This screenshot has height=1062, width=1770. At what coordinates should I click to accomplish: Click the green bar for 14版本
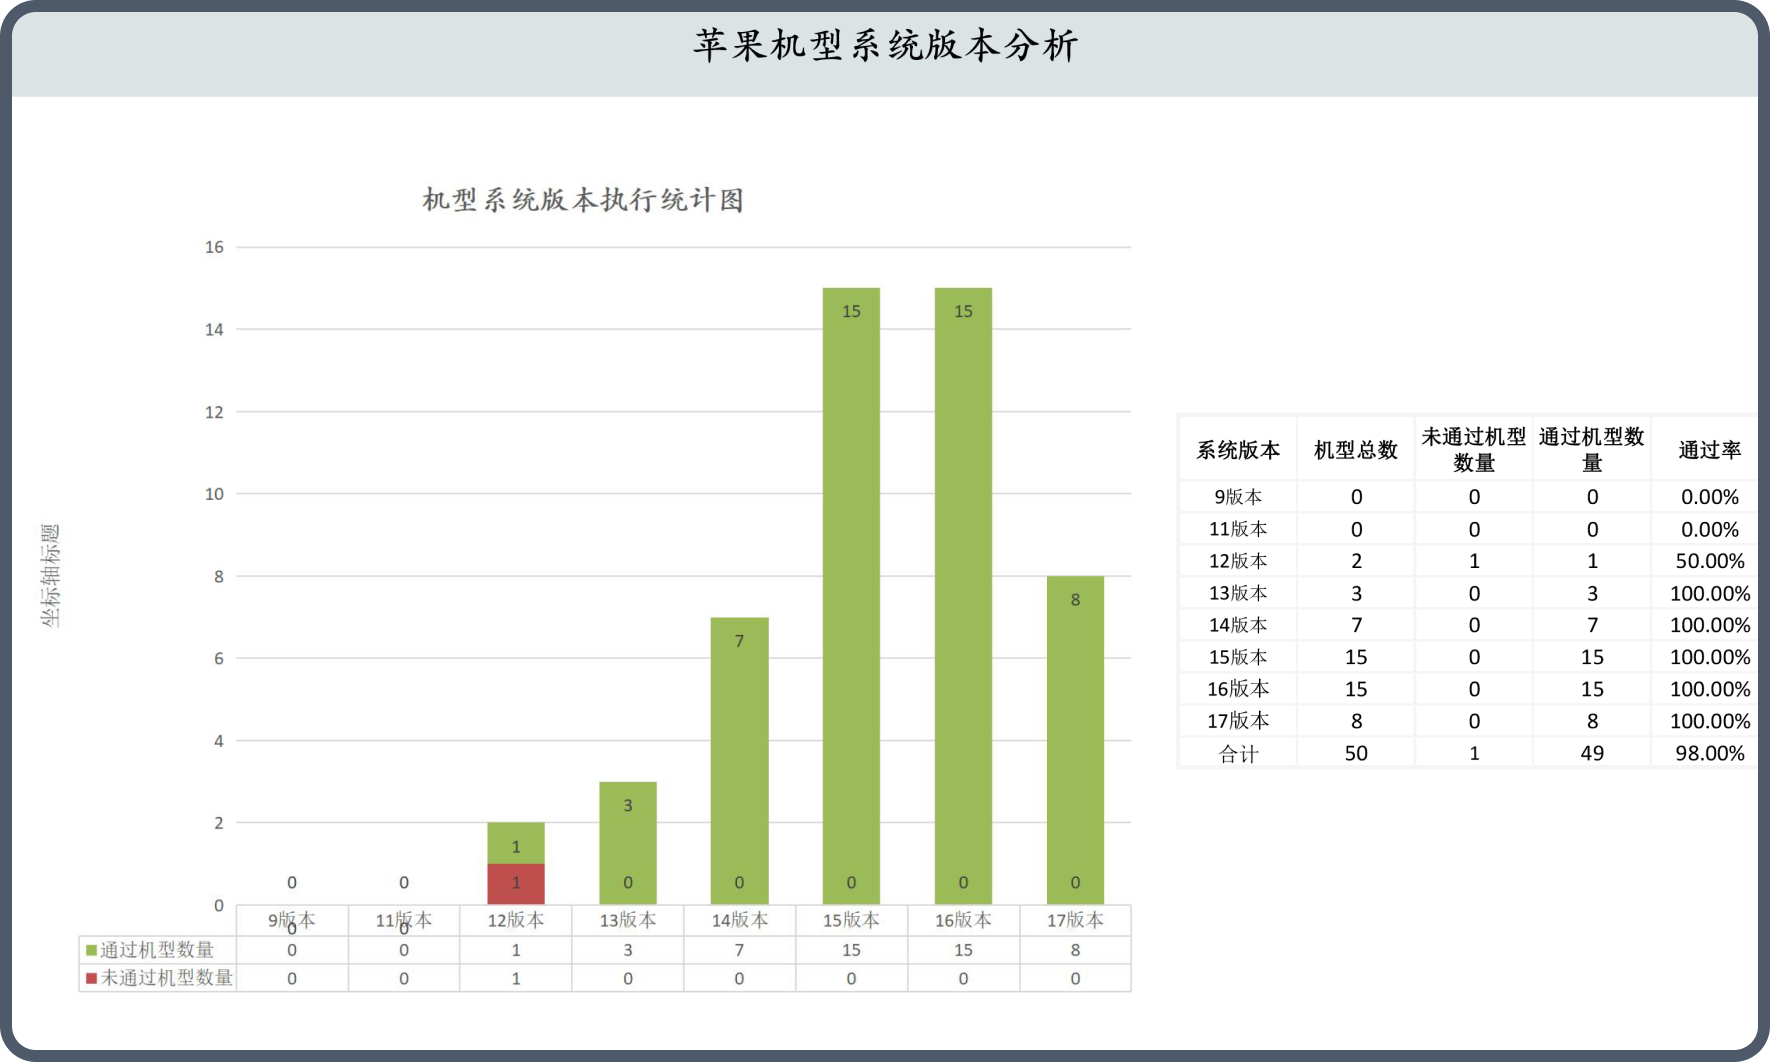pos(739,760)
